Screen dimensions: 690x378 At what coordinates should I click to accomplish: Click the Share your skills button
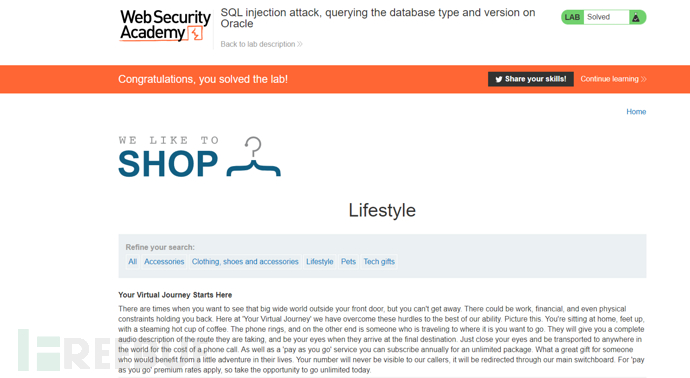[531, 79]
